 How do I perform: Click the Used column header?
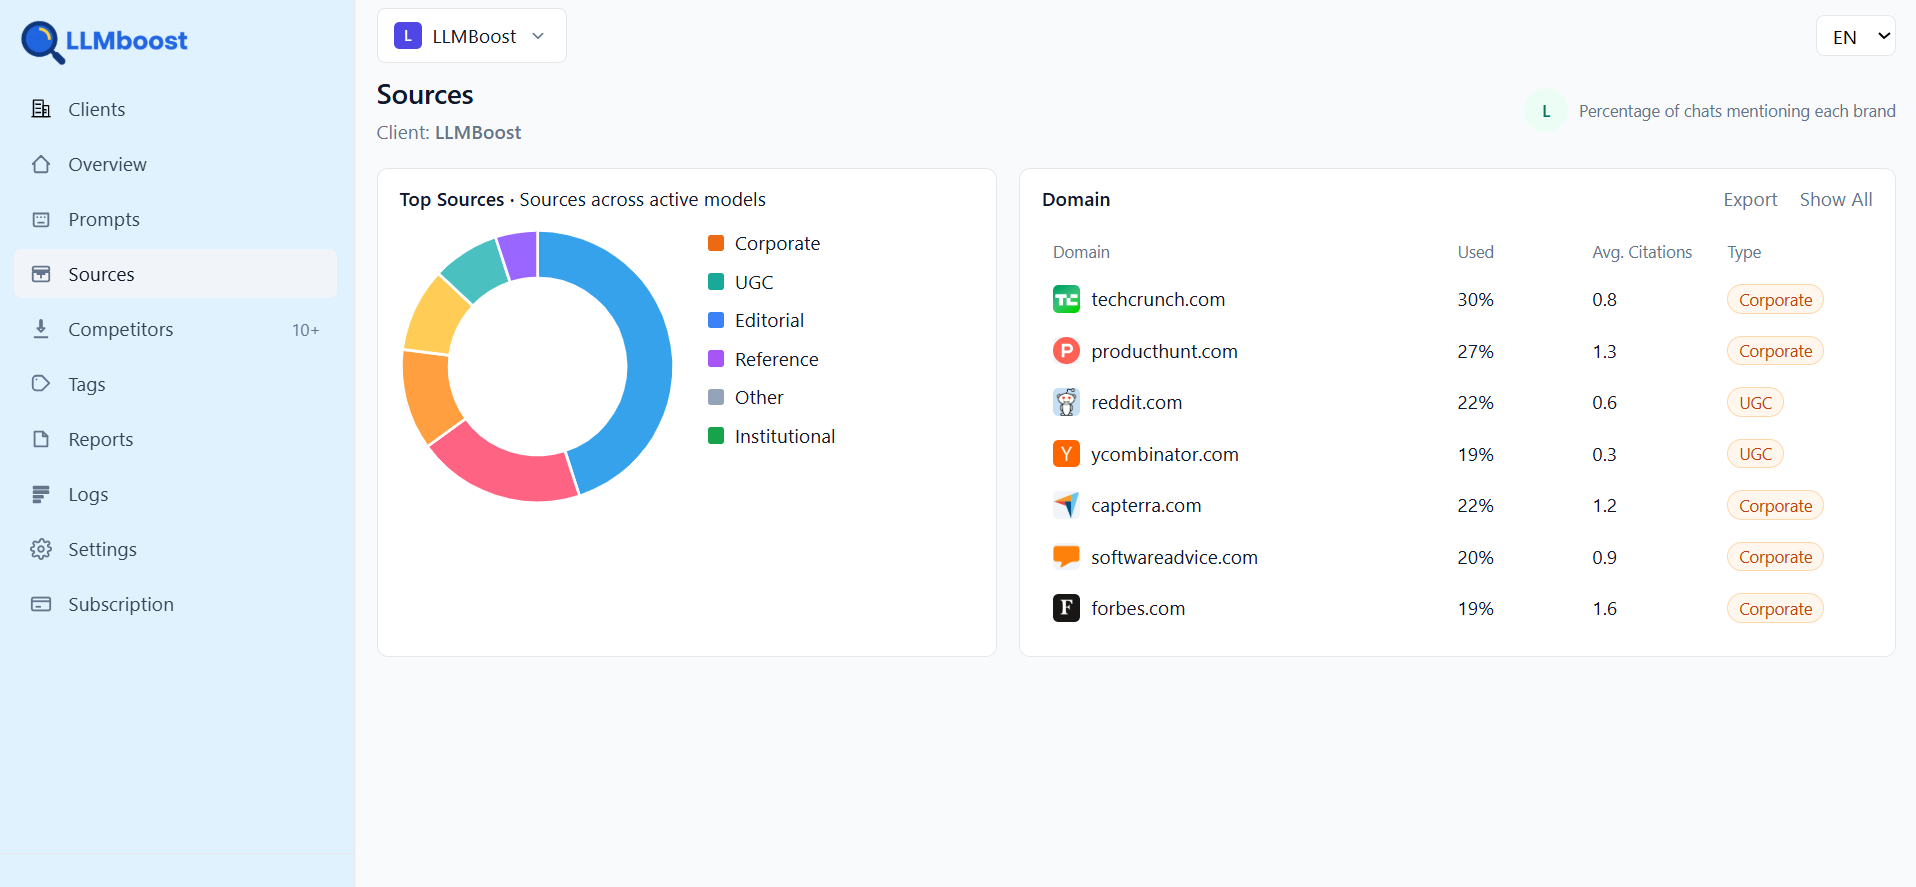(1475, 252)
